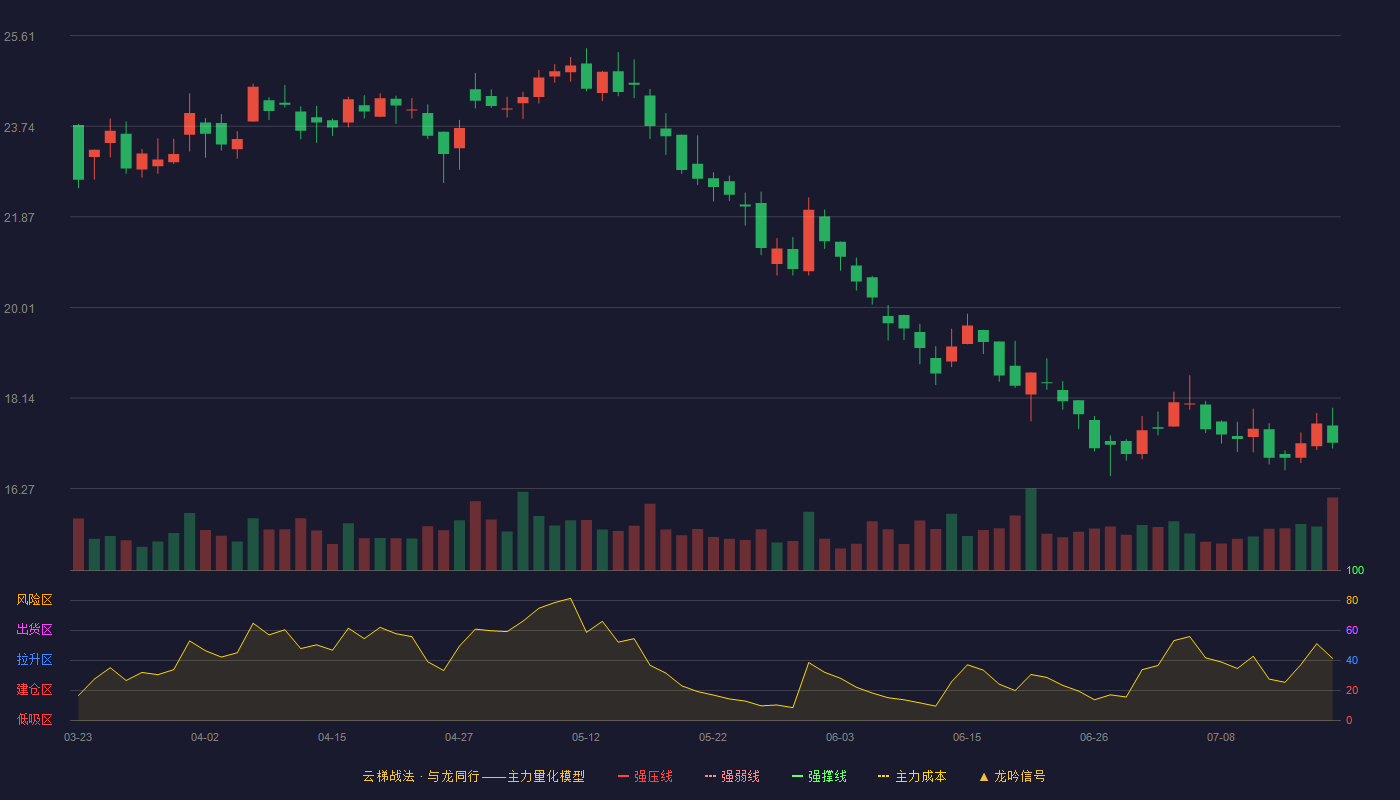The image size is (1400, 800).
Task: Click the 低吸区 zone label
Action: [34, 719]
